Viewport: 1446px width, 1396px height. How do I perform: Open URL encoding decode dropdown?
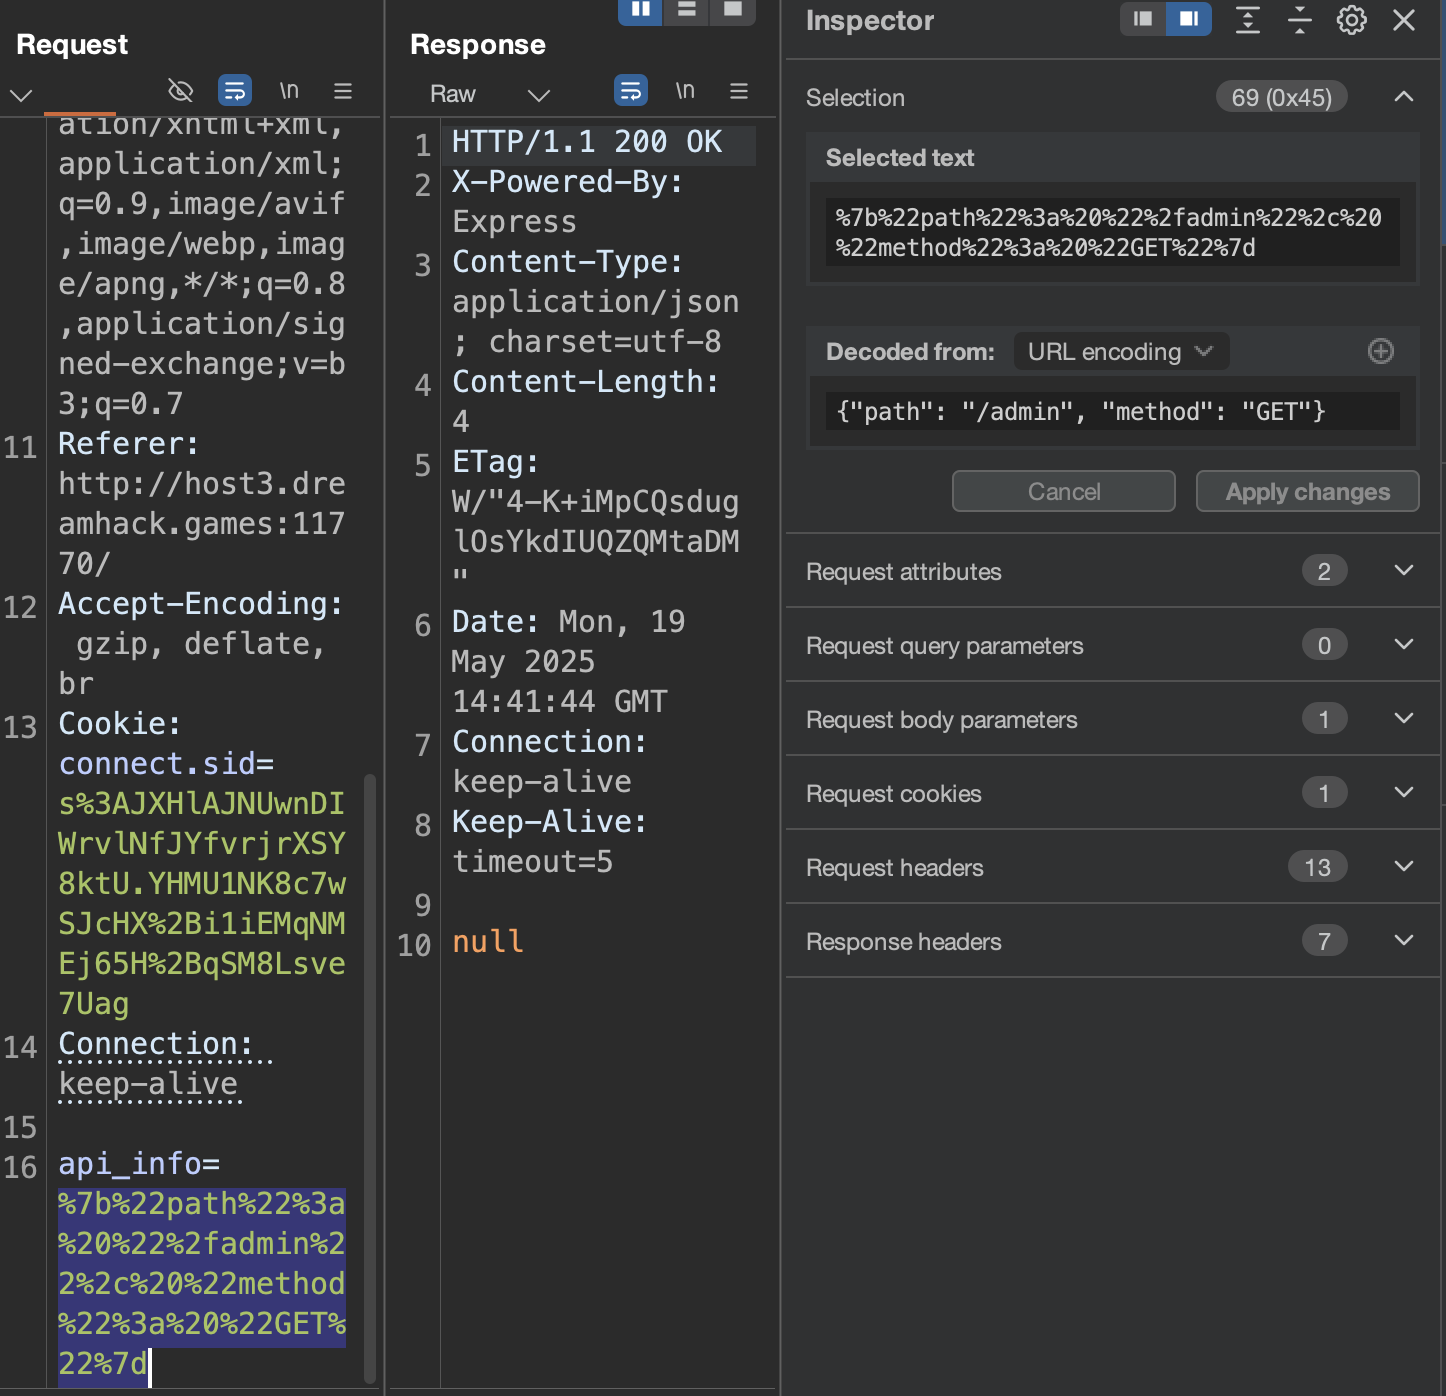click(x=1121, y=352)
